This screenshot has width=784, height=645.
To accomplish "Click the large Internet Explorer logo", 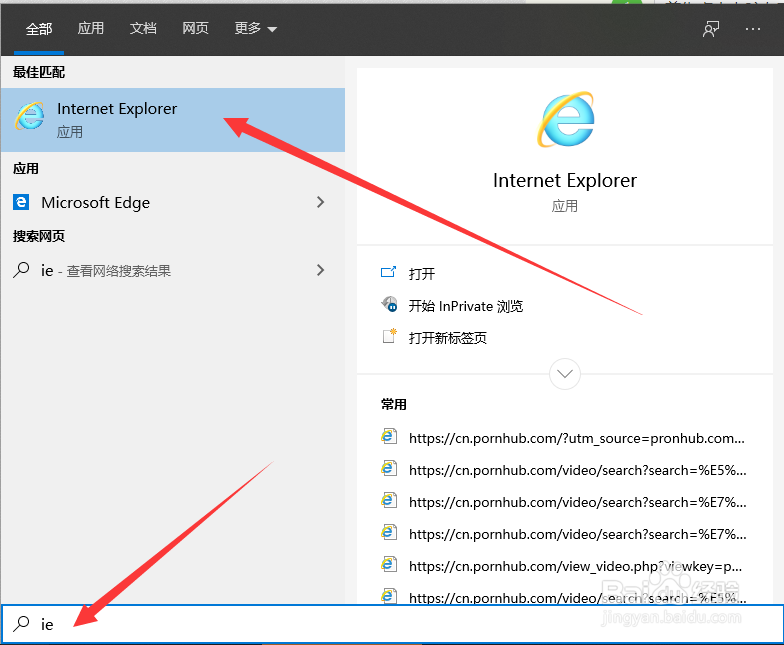I will [566, 120].
